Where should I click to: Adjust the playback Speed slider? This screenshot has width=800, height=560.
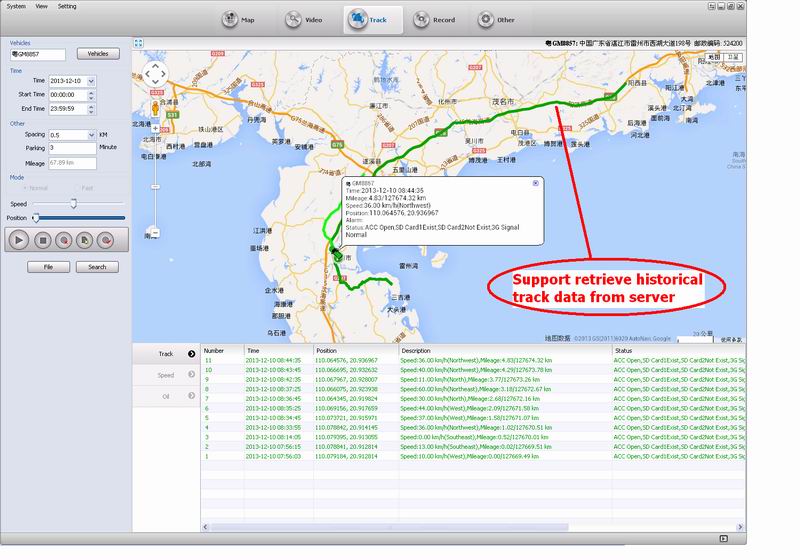tap(73, 203)
